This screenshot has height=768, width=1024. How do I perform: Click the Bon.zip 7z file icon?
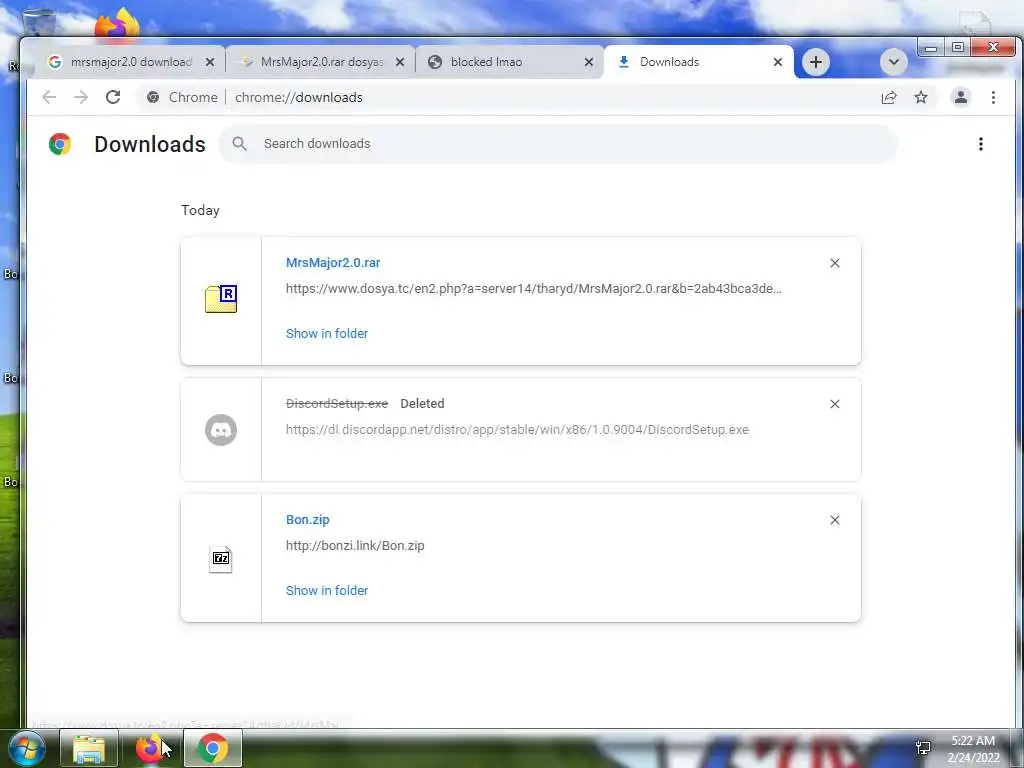(221, 559)
